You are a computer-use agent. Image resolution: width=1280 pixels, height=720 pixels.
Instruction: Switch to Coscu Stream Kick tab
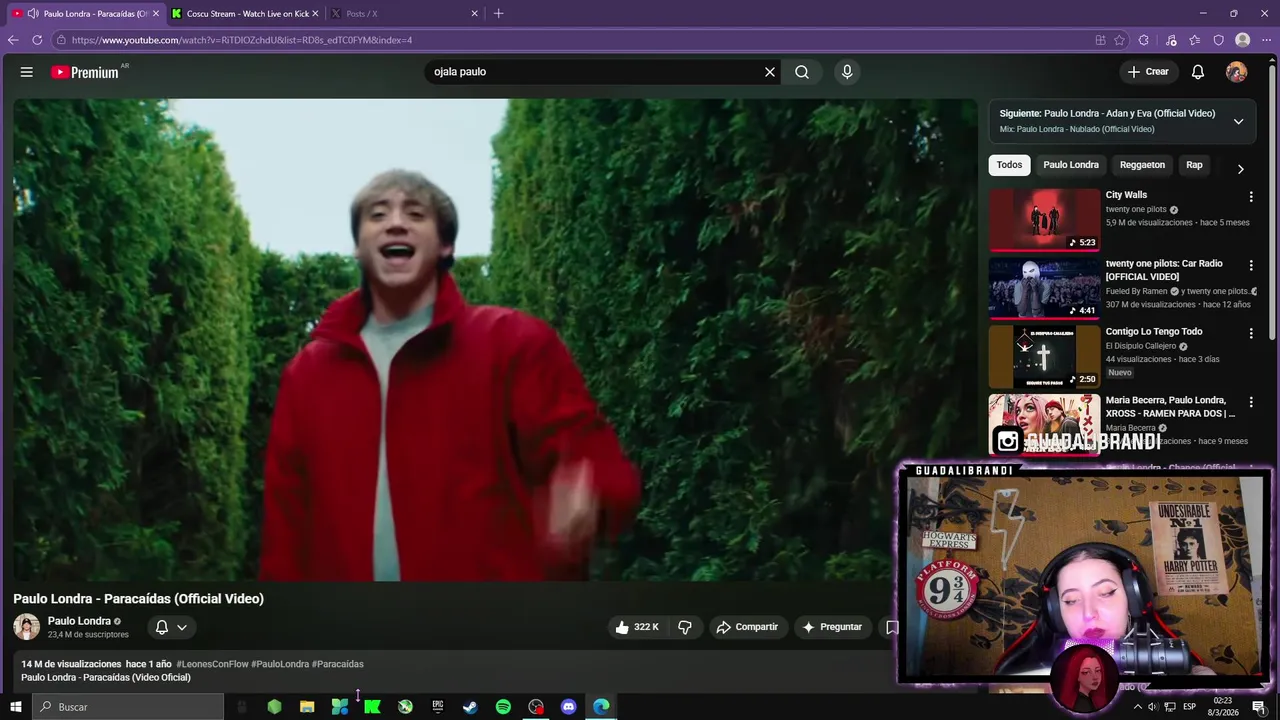point(241,14)
